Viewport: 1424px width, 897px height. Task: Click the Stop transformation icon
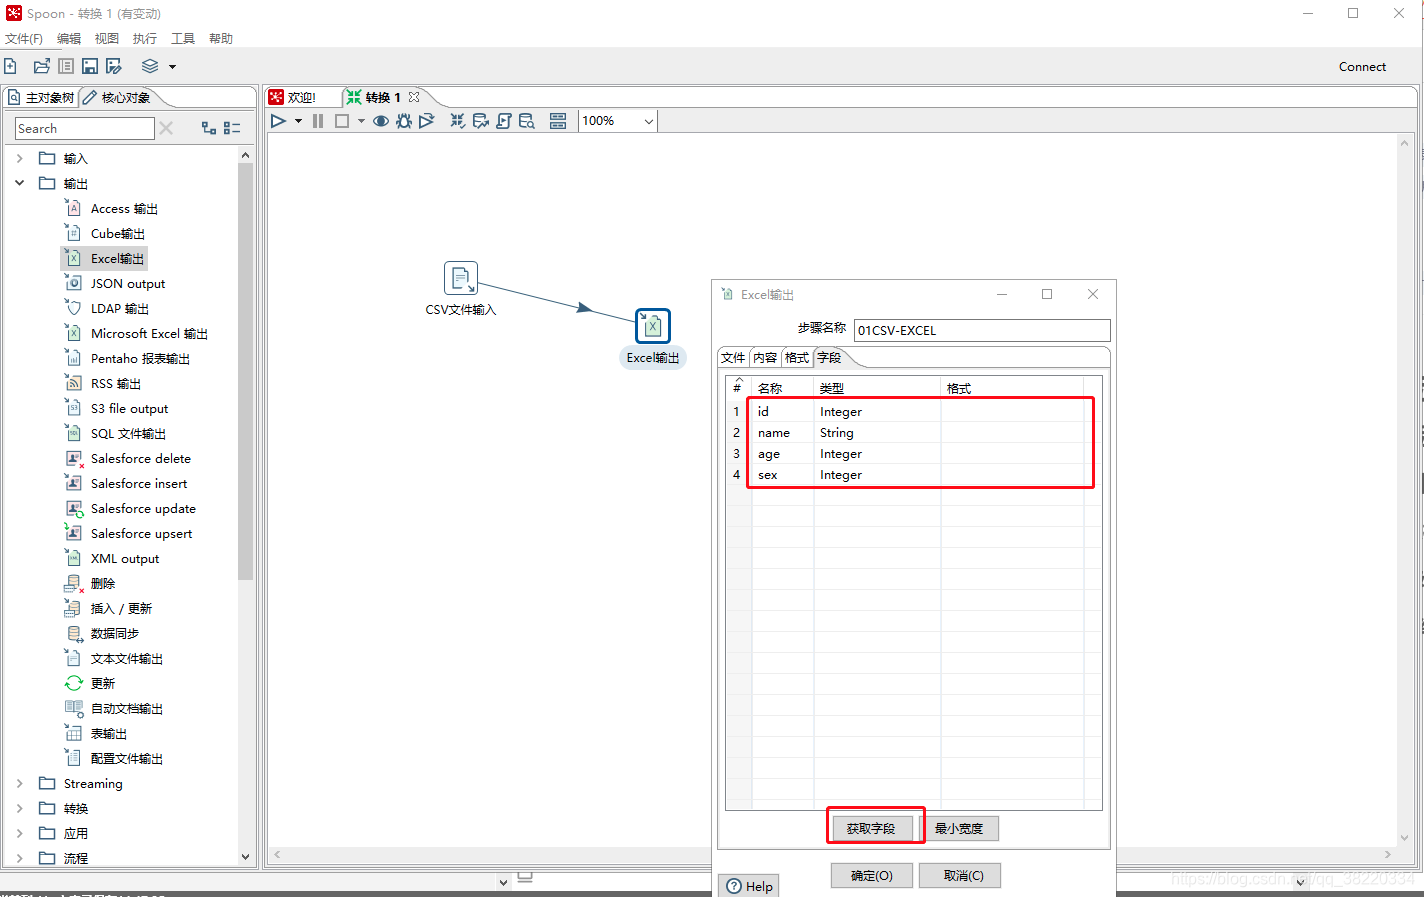coord(342,121)
